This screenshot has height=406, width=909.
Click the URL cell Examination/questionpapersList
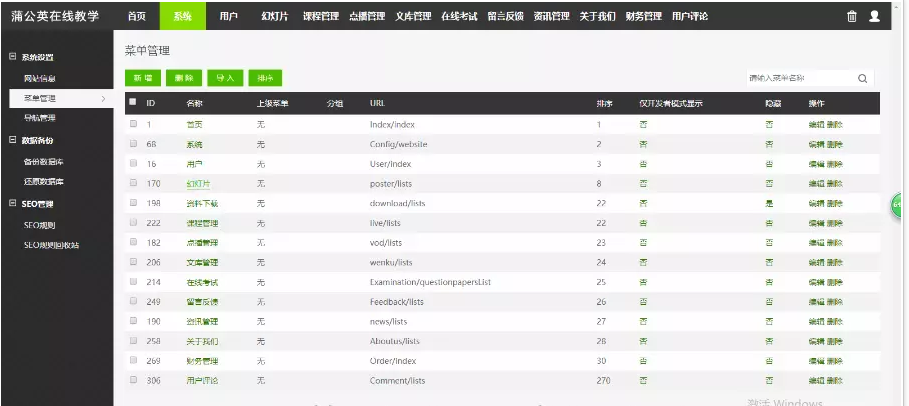[430, 282]
